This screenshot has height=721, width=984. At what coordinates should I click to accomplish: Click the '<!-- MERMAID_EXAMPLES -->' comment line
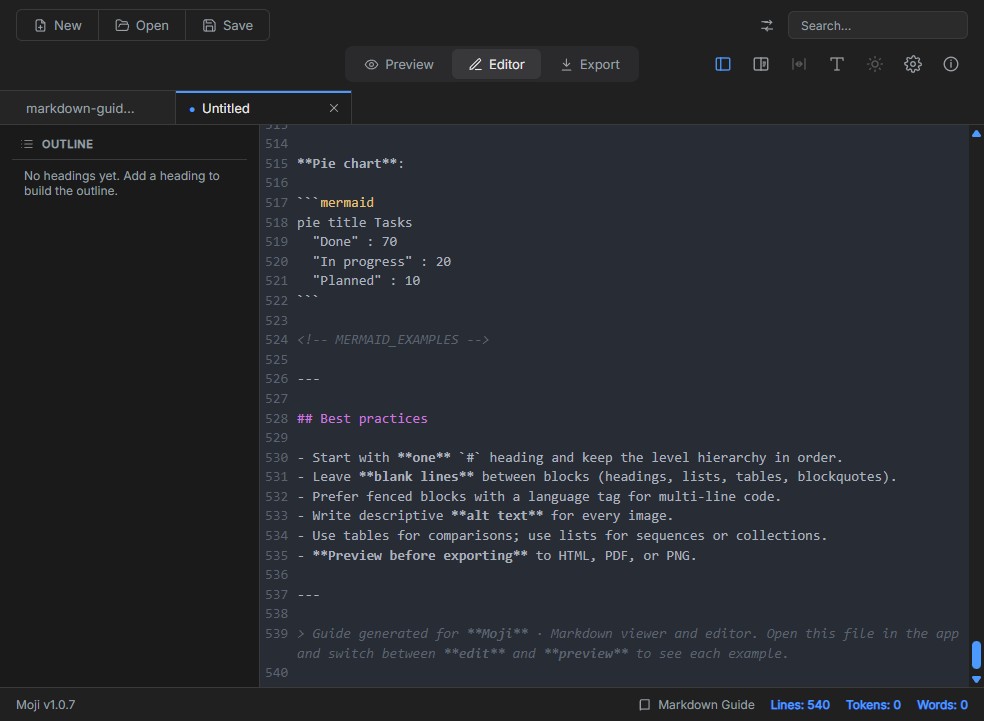393,339
